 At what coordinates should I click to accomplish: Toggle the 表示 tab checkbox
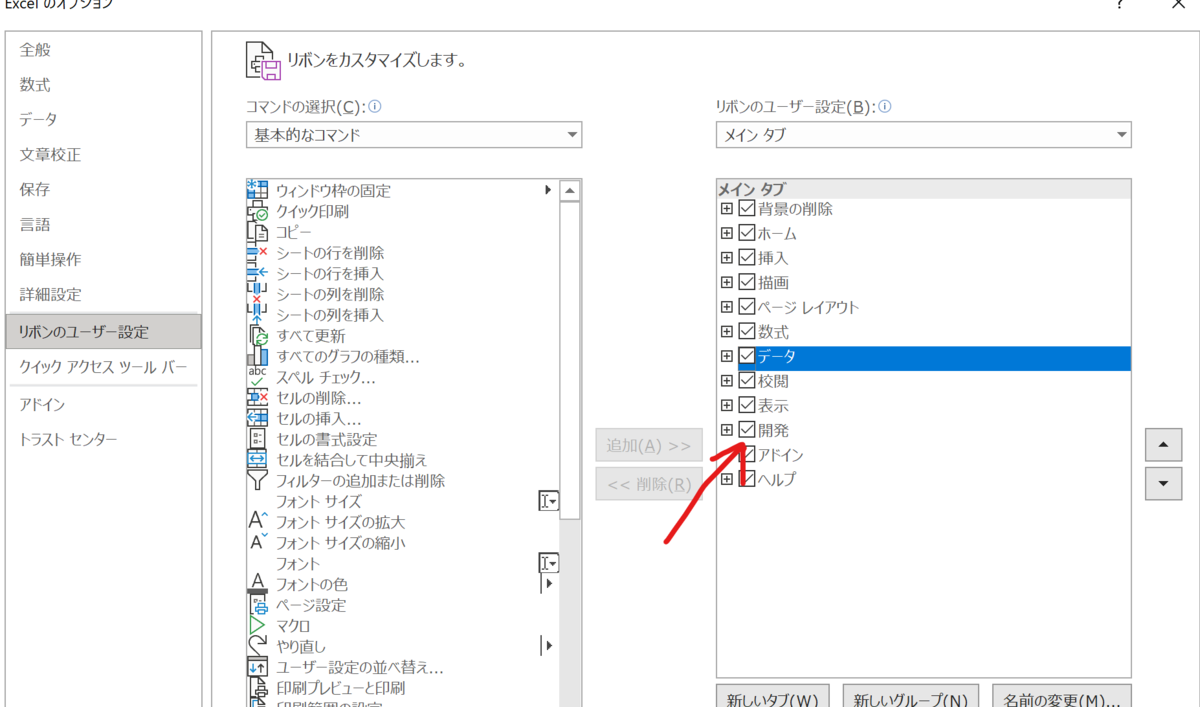(746, 405)
